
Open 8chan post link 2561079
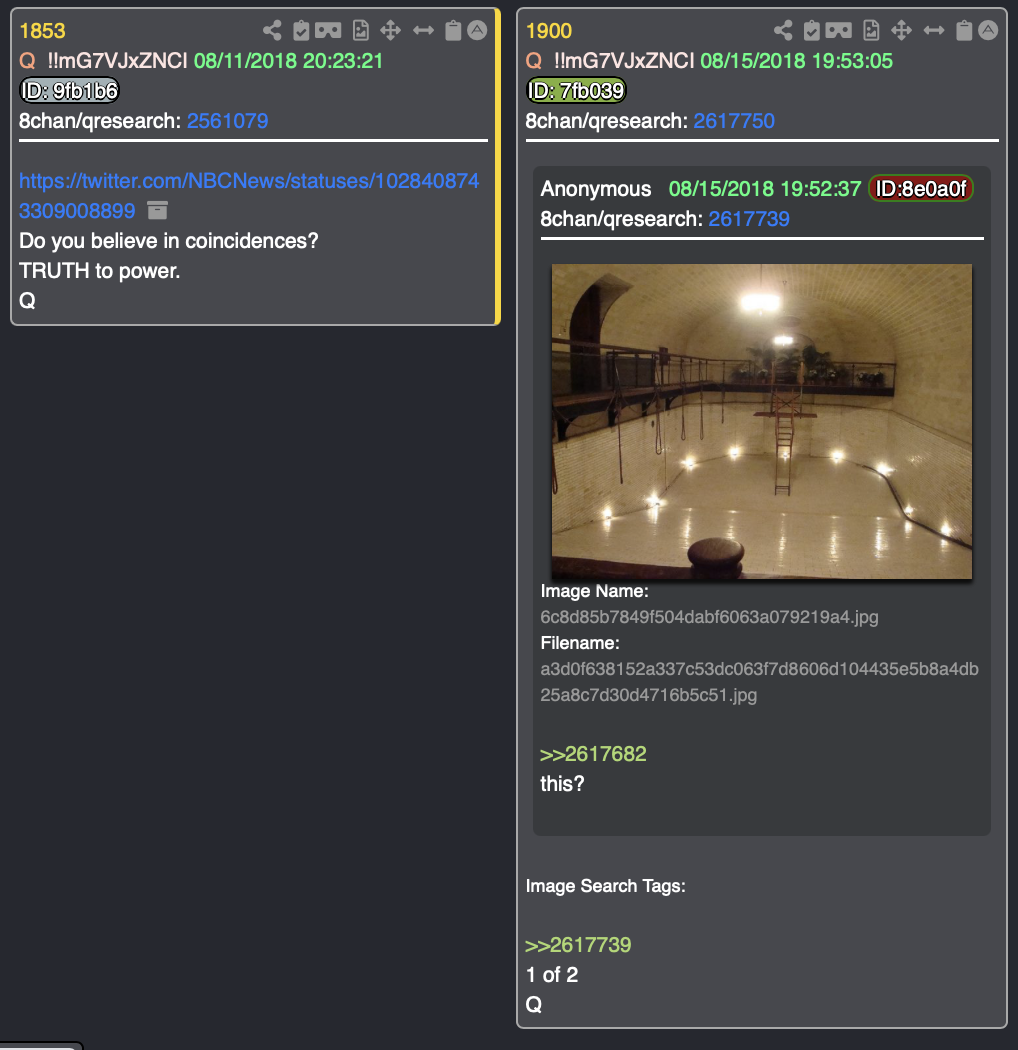227,121
